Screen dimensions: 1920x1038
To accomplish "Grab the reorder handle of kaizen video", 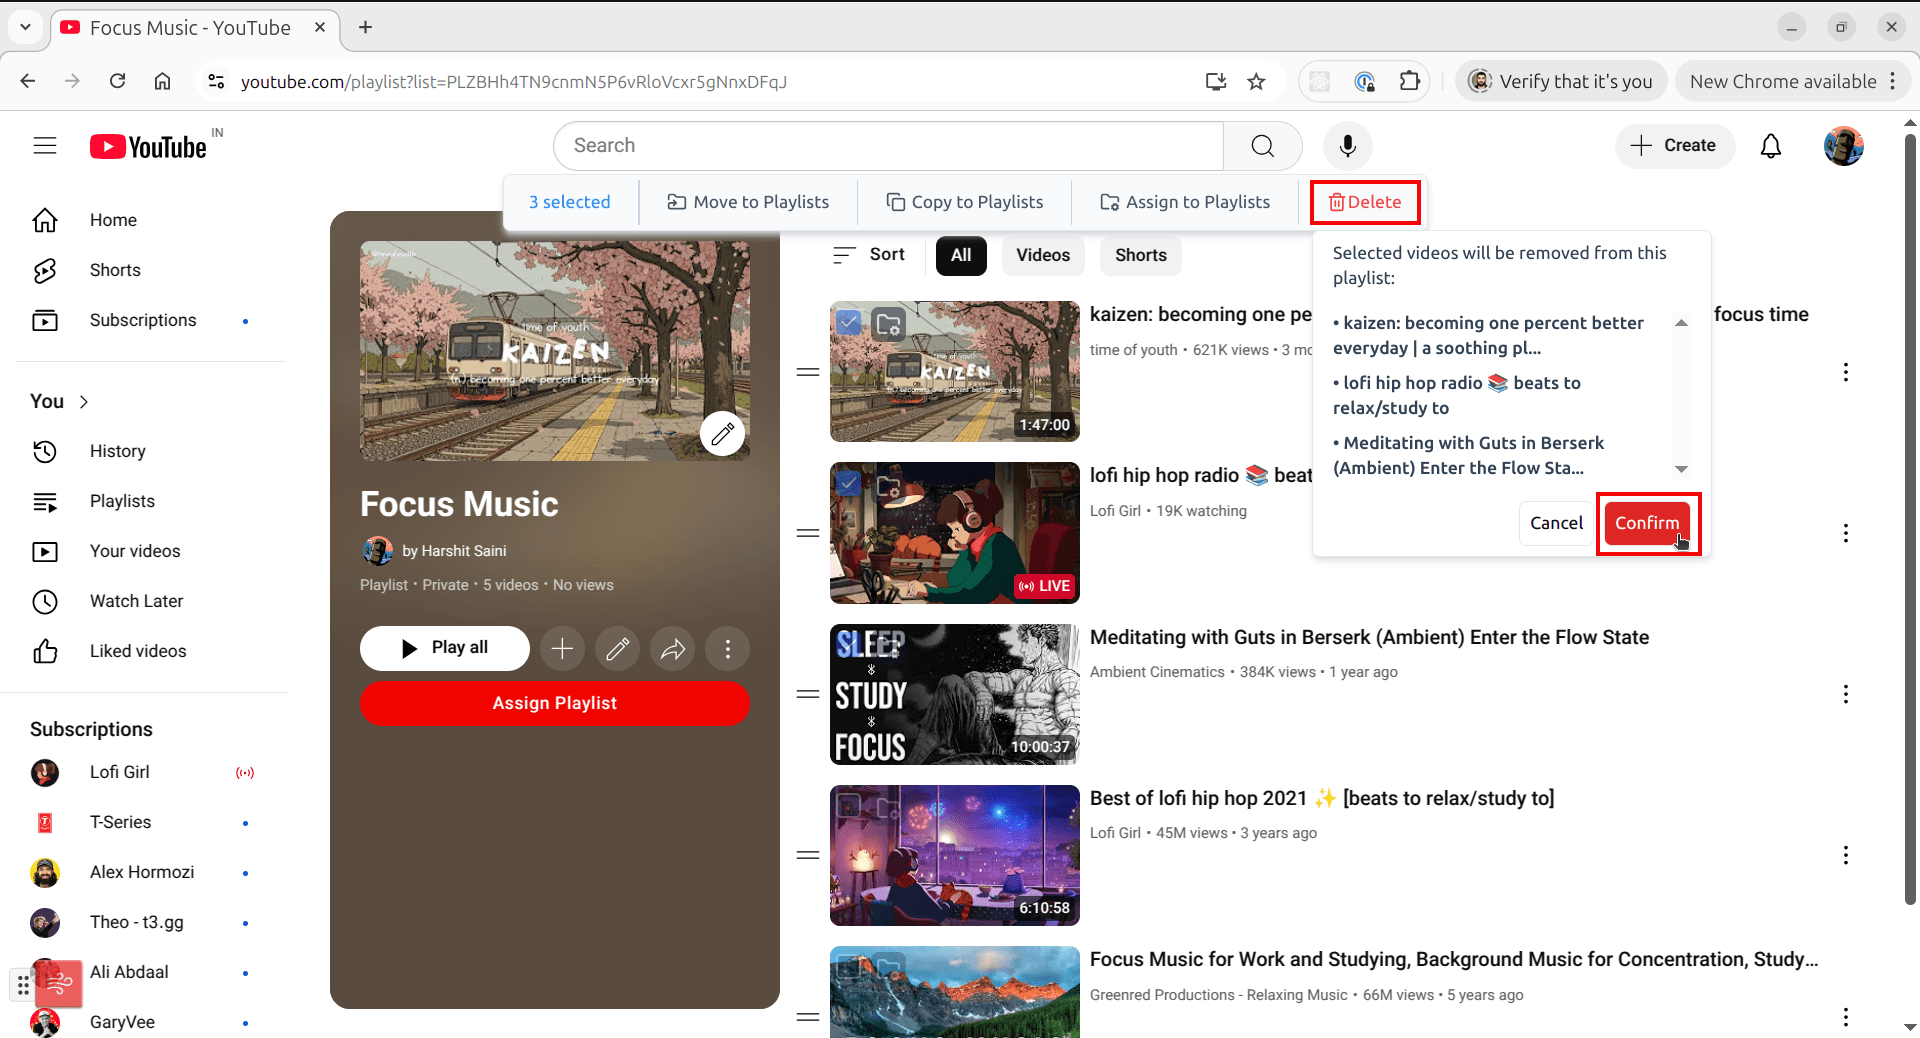I will click(808, 372).
